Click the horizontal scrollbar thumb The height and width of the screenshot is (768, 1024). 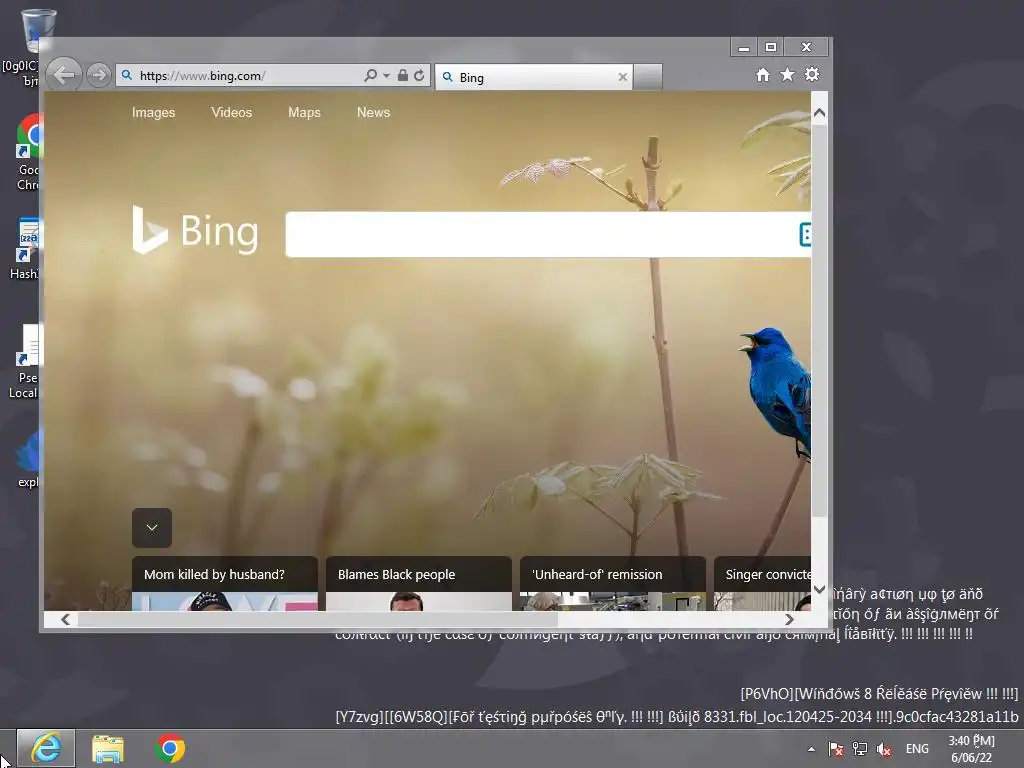click(317, 619)
